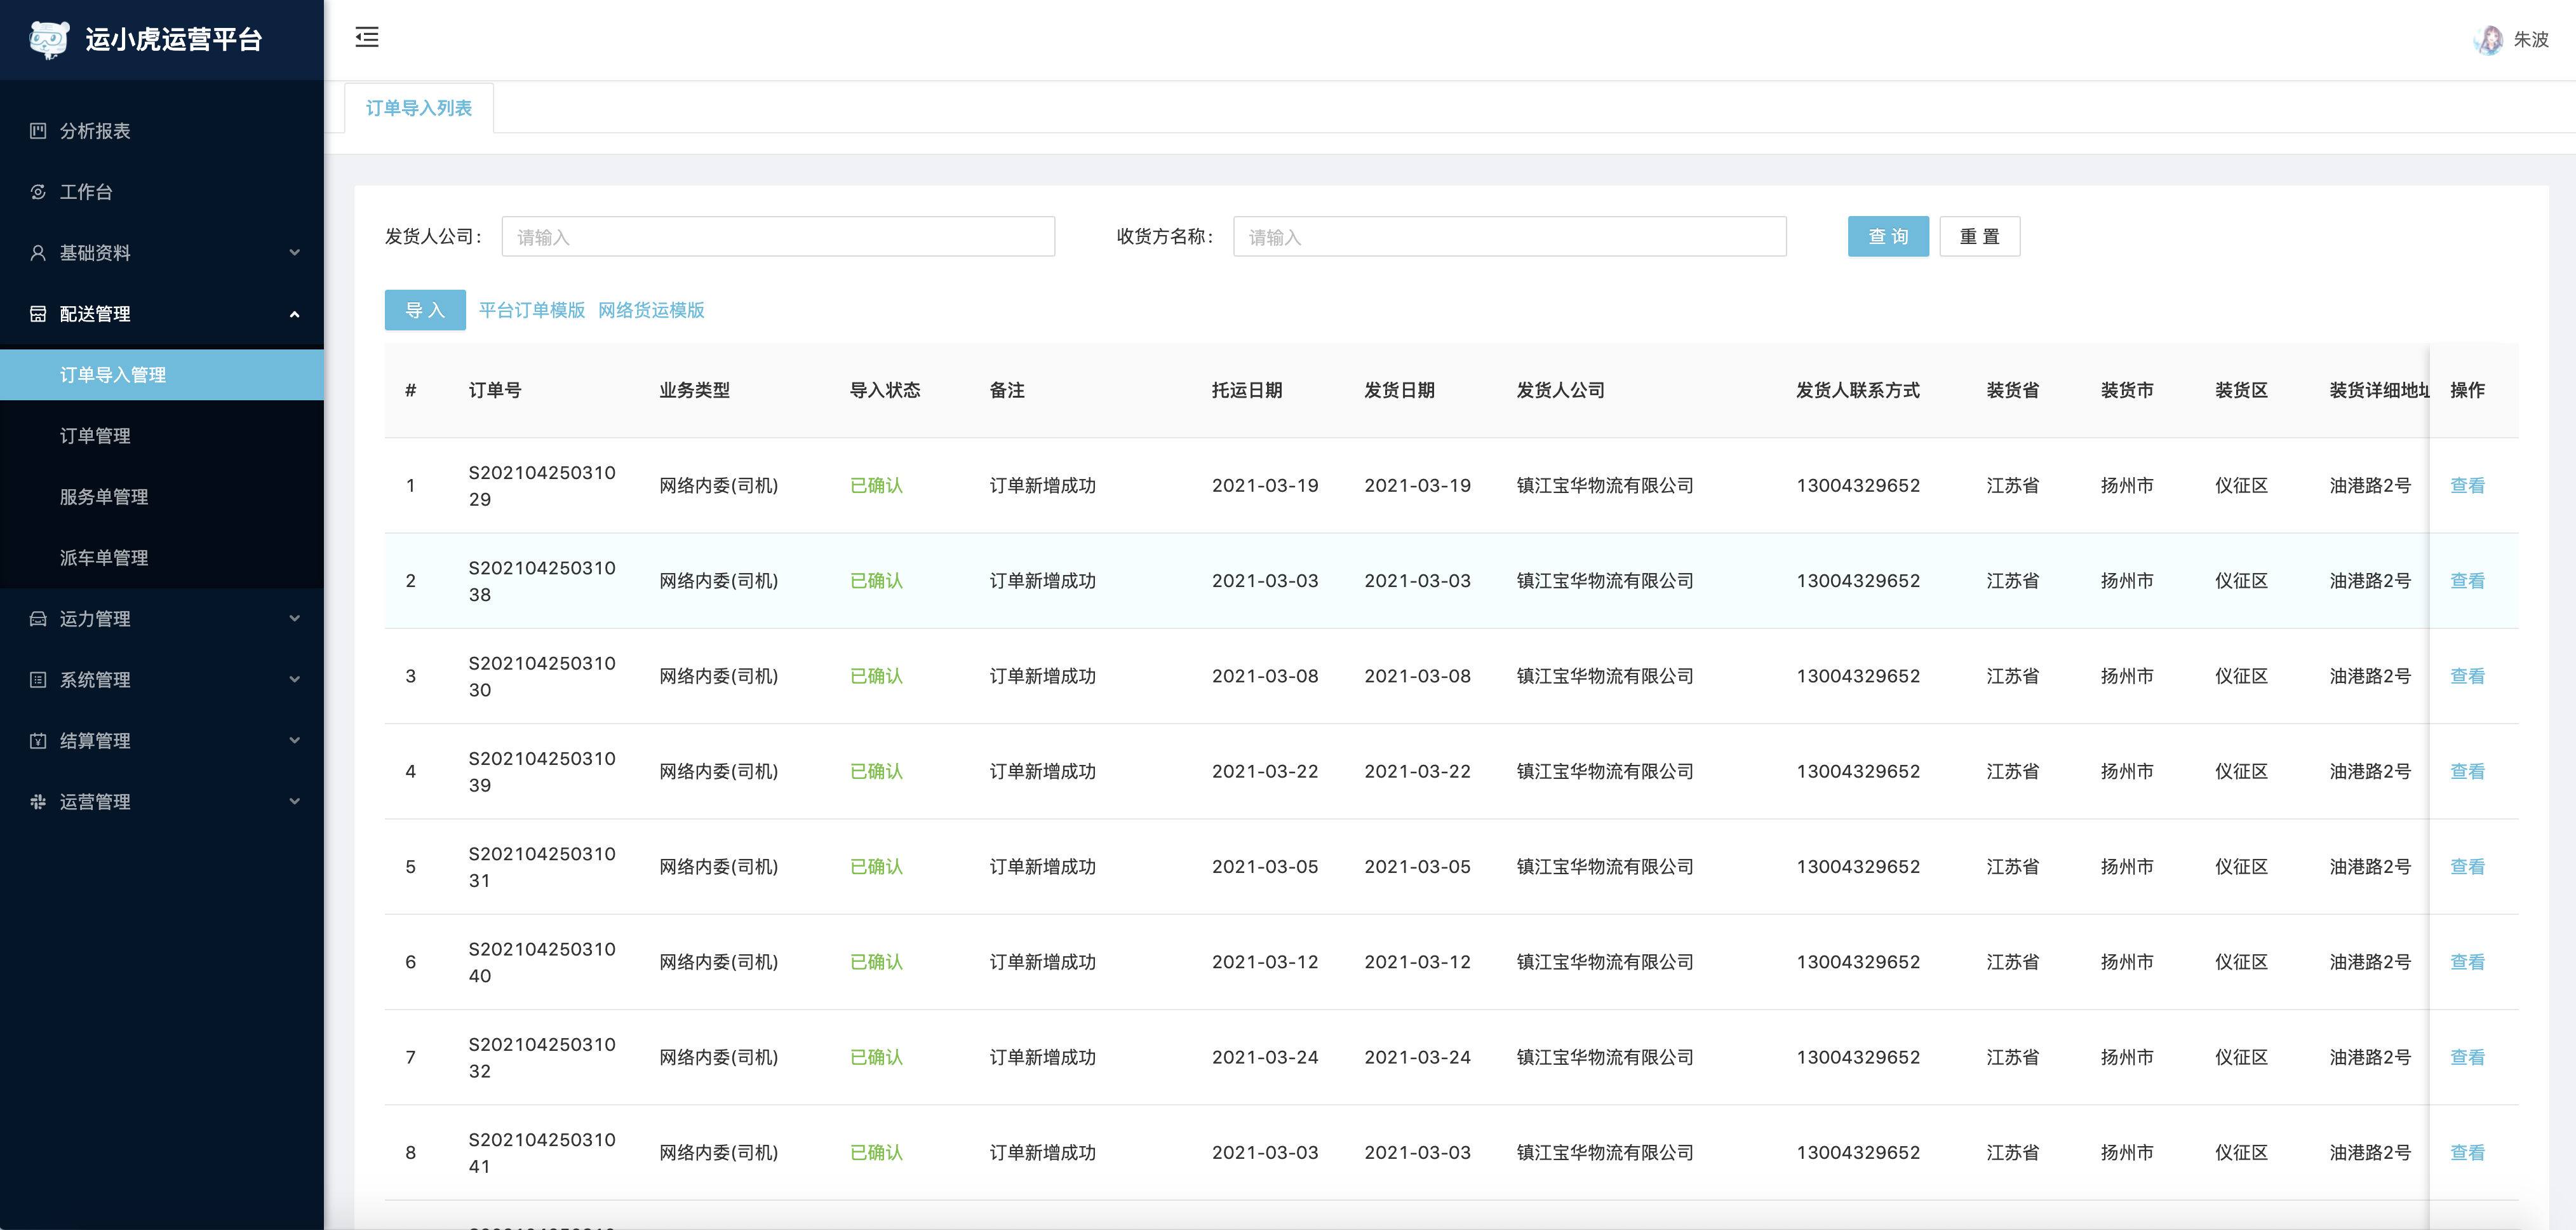Select the 订单导入列表 tab
This screenshot has height=1230, width=2576.
tap(418, 108)
